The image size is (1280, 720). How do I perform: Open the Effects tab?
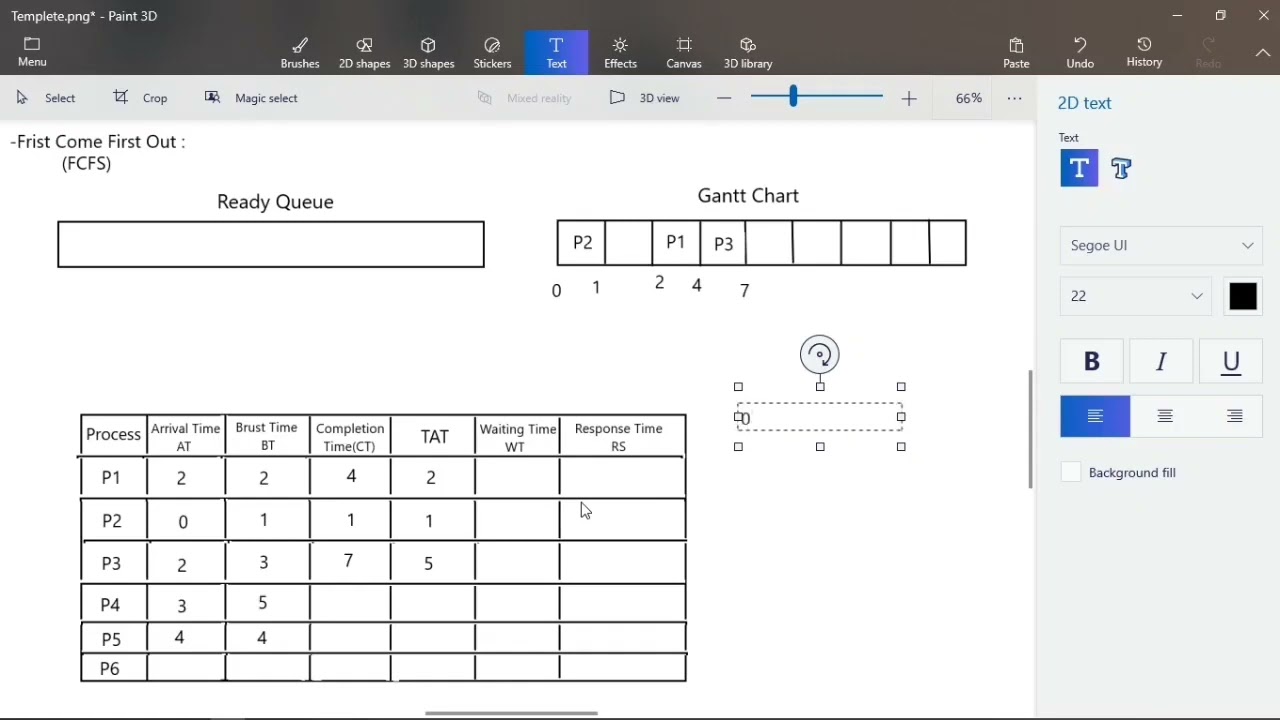[x=620, y=53]
